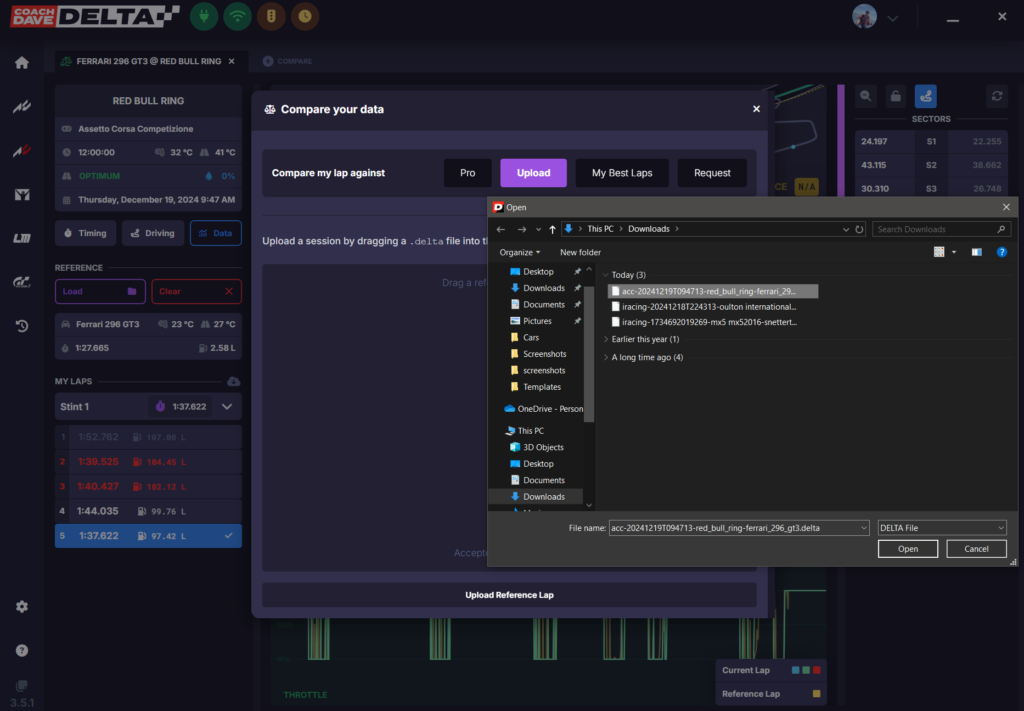Open the Organize dropdown menu
1024x711 pixels.
click(520, 252)
